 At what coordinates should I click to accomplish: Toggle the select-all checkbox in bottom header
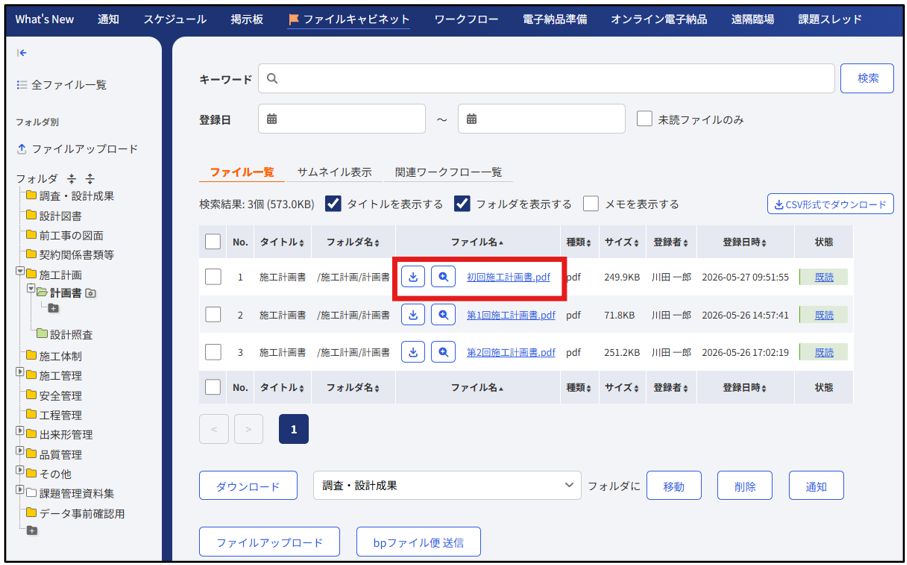(x=213, y=387)
